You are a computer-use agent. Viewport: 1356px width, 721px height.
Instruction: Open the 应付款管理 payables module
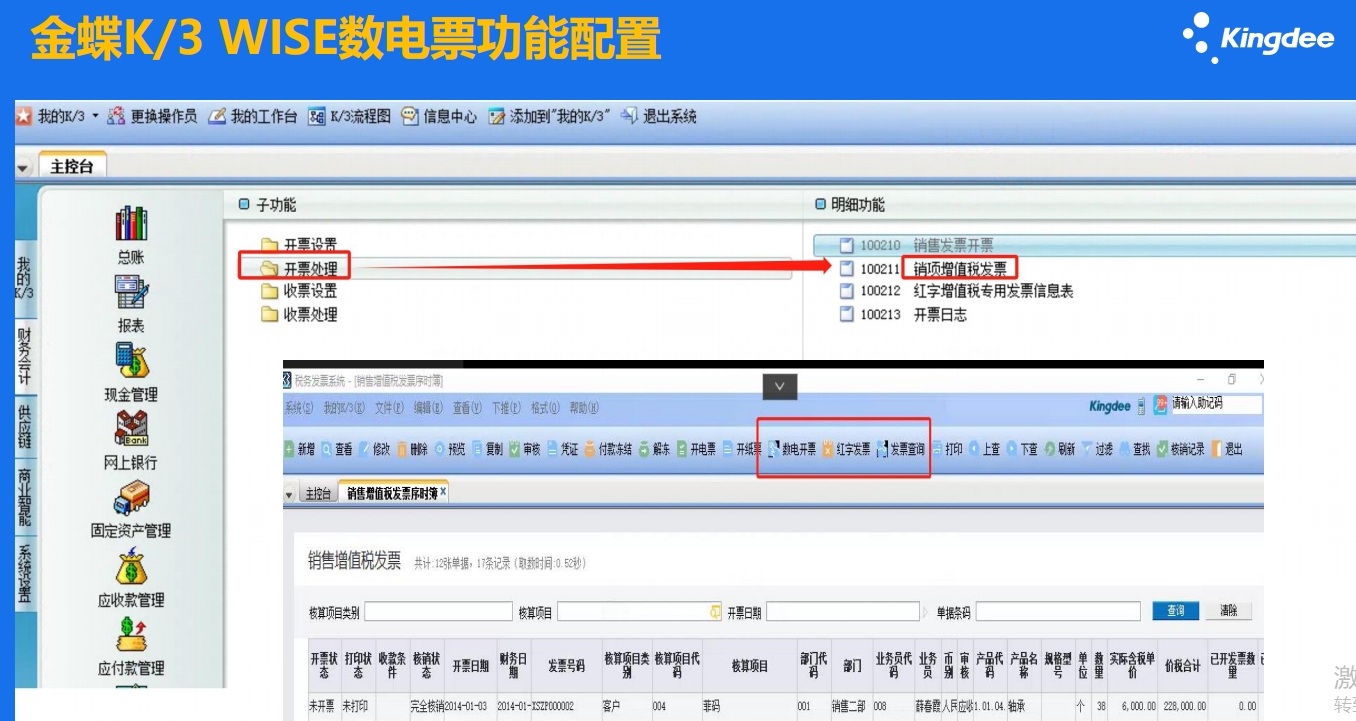click(131, 646)
